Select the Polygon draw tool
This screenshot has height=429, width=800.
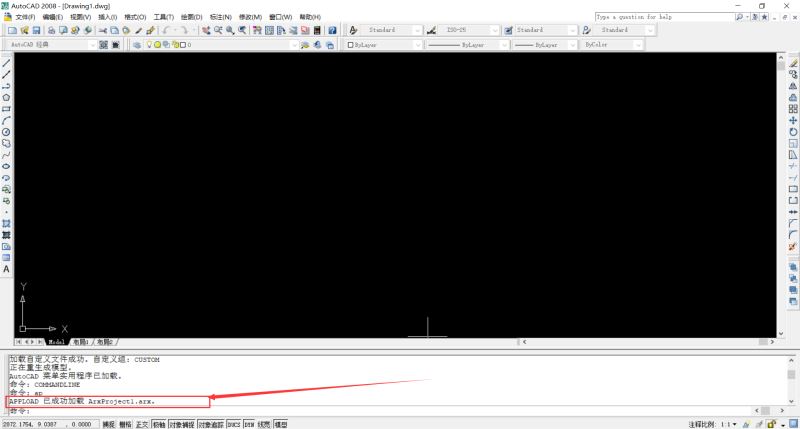[6, 97]
